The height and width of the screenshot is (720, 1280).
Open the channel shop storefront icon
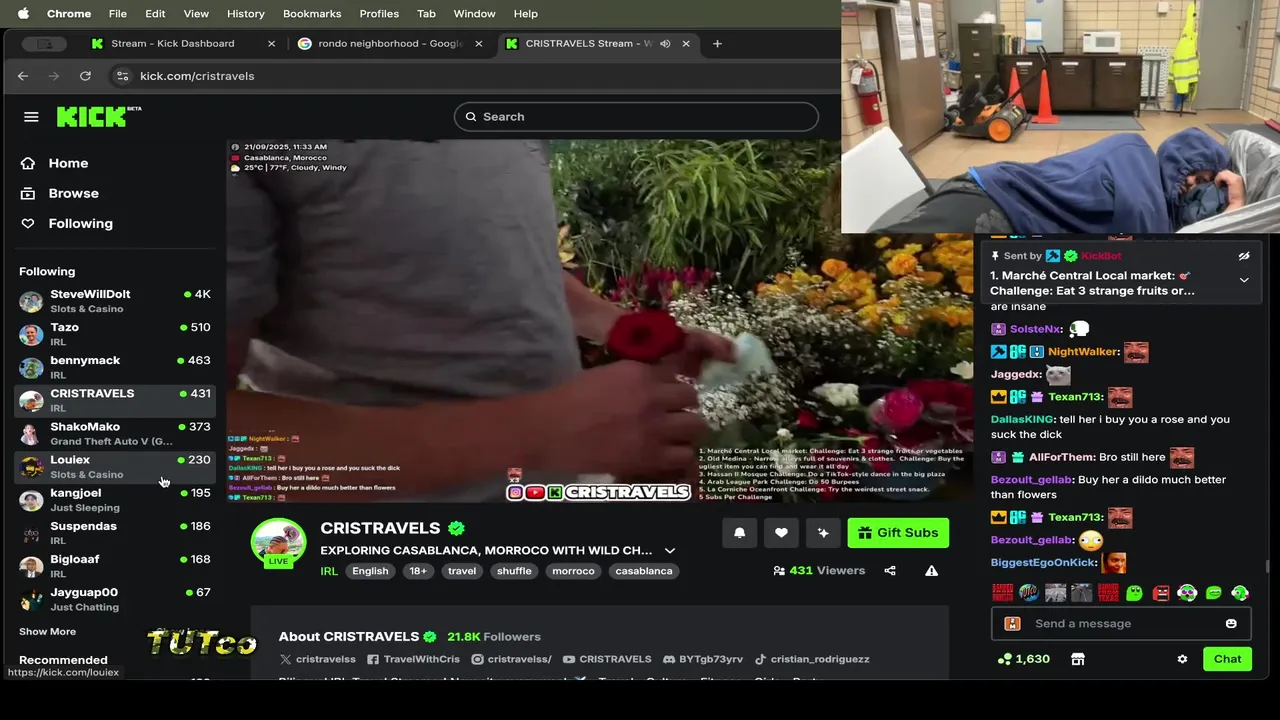pos(1077,659)
